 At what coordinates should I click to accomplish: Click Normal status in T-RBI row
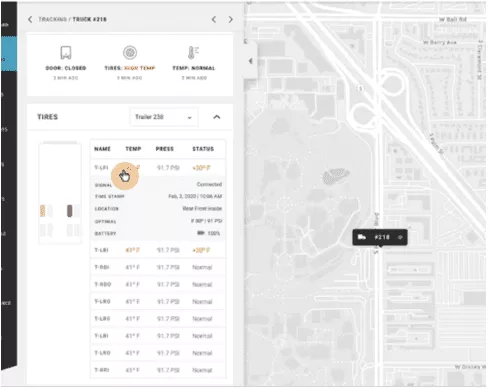[202, 267]
